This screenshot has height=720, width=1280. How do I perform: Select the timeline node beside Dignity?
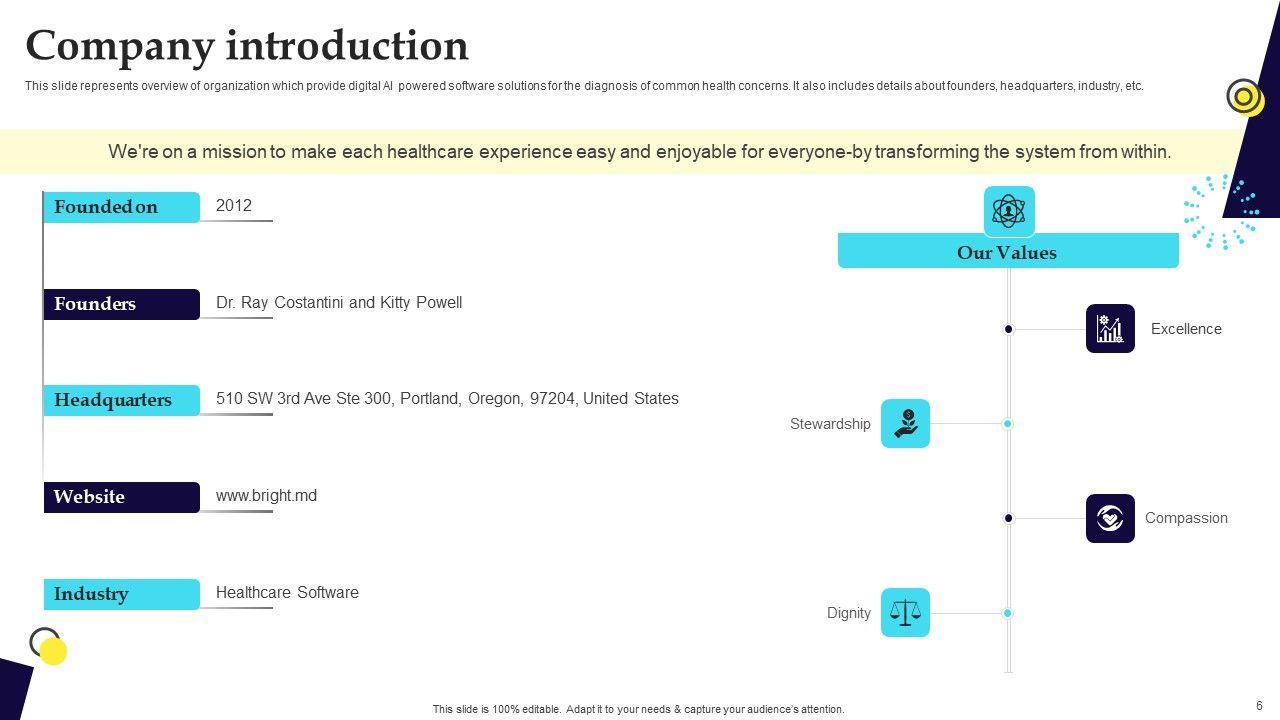[1008, 613]
